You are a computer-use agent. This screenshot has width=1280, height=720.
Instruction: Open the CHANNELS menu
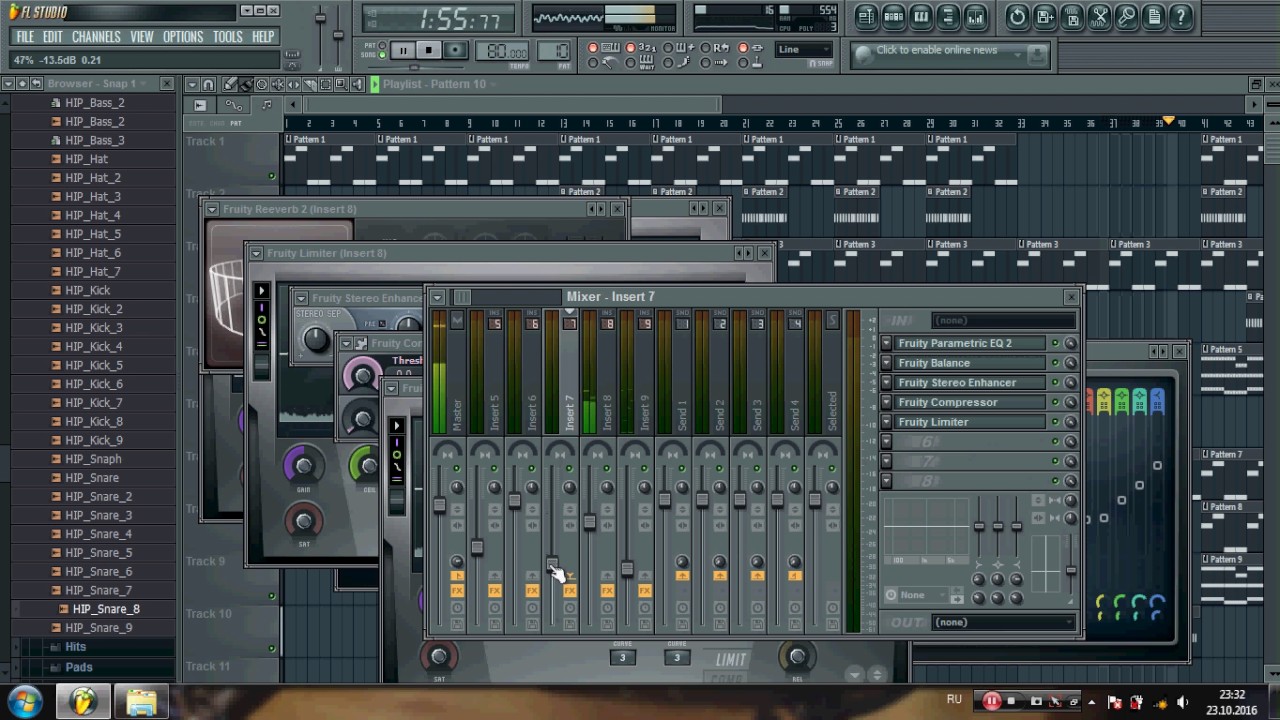(96, 36)
